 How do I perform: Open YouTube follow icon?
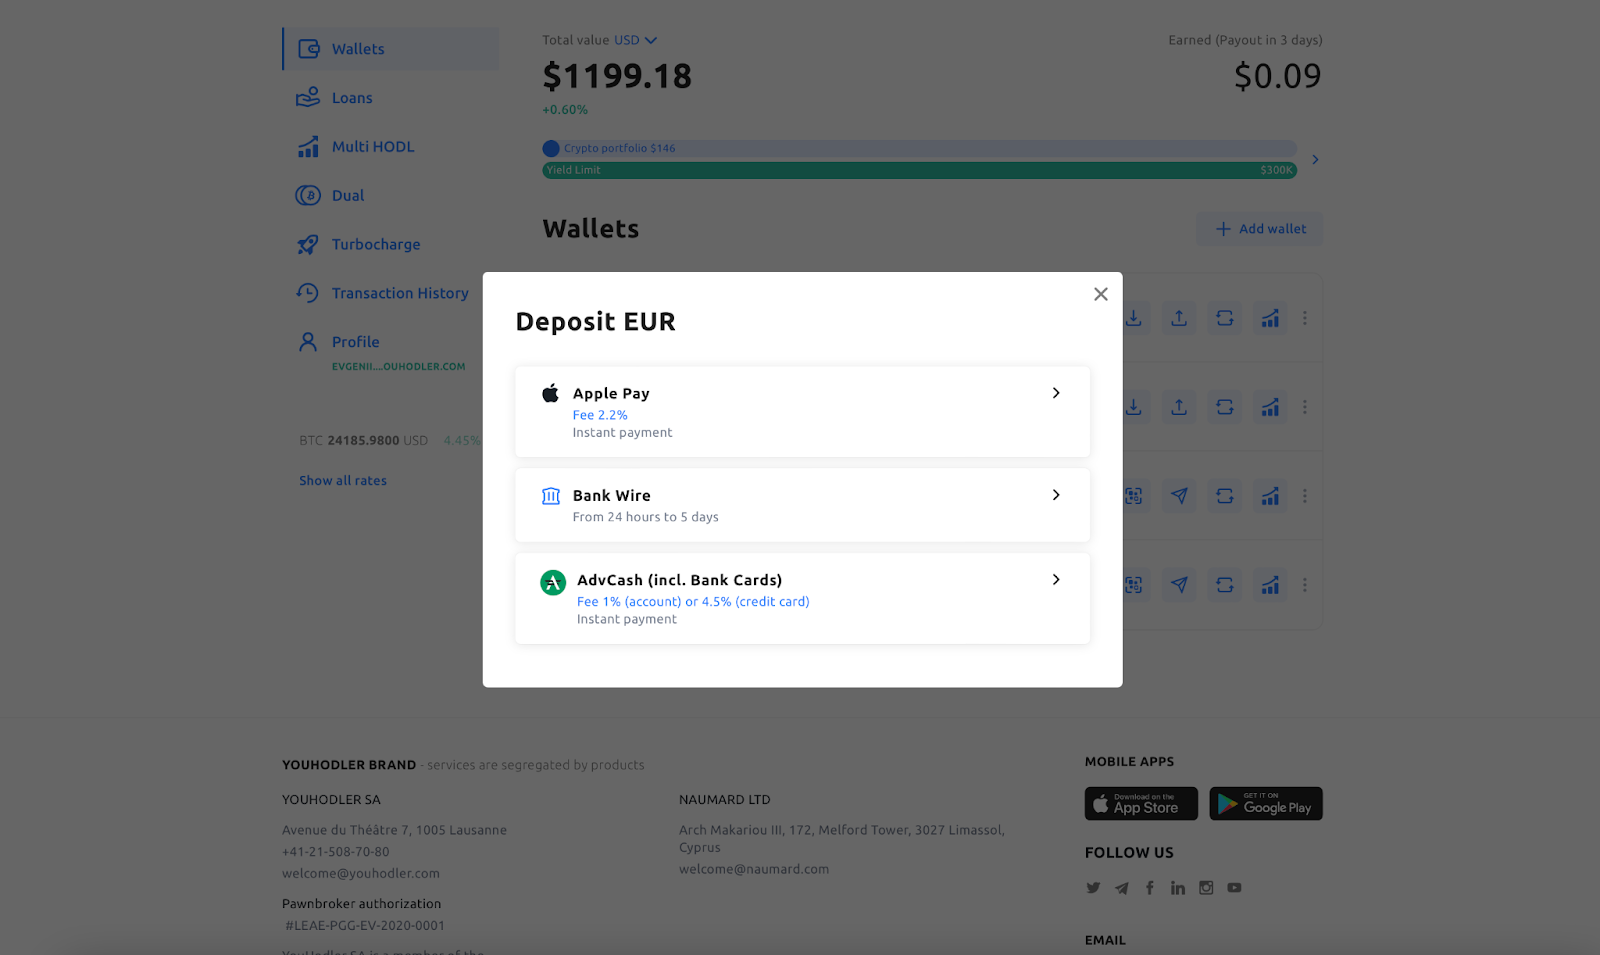click(1235, 888)
